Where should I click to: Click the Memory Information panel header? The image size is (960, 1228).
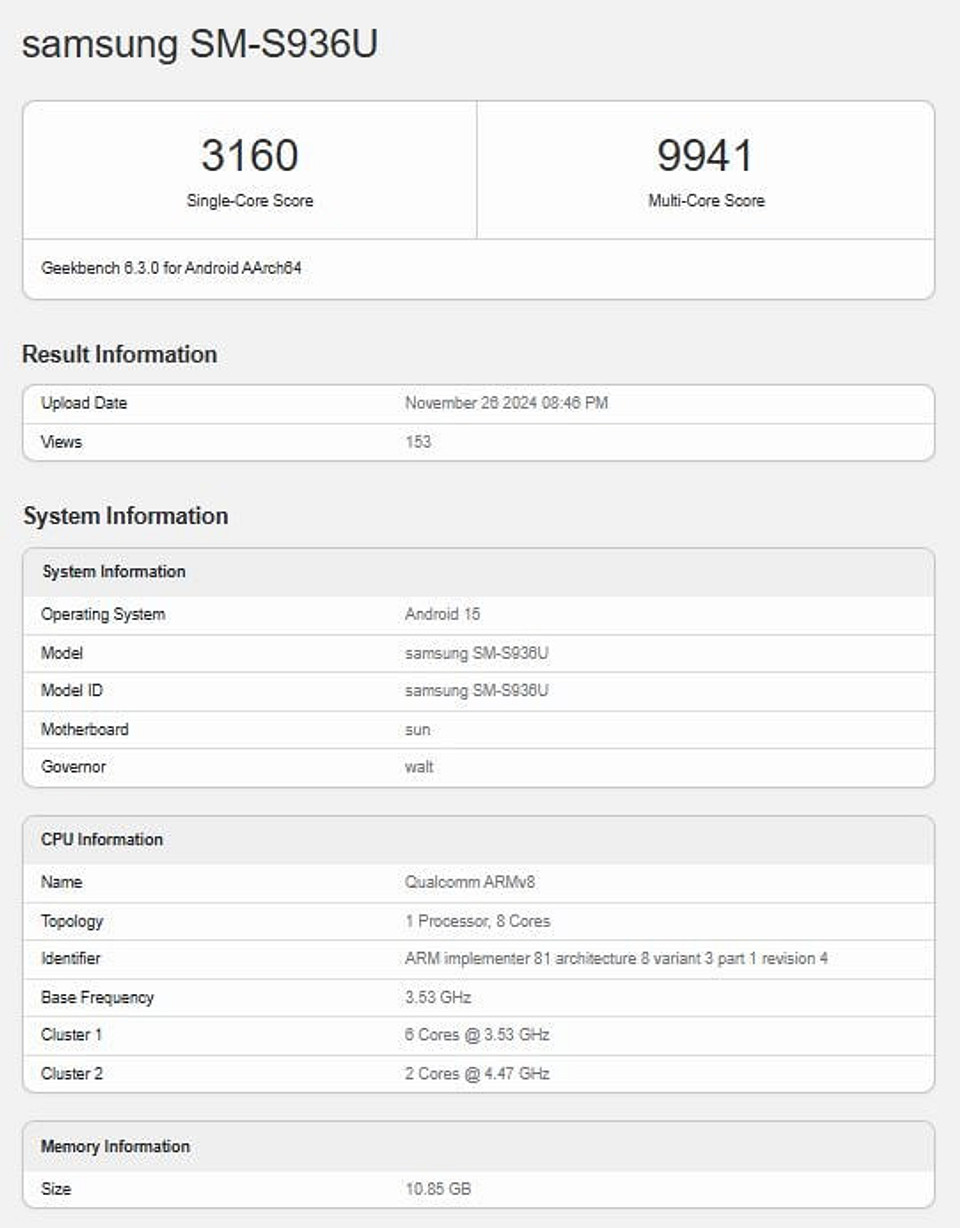click(116, 1147)
